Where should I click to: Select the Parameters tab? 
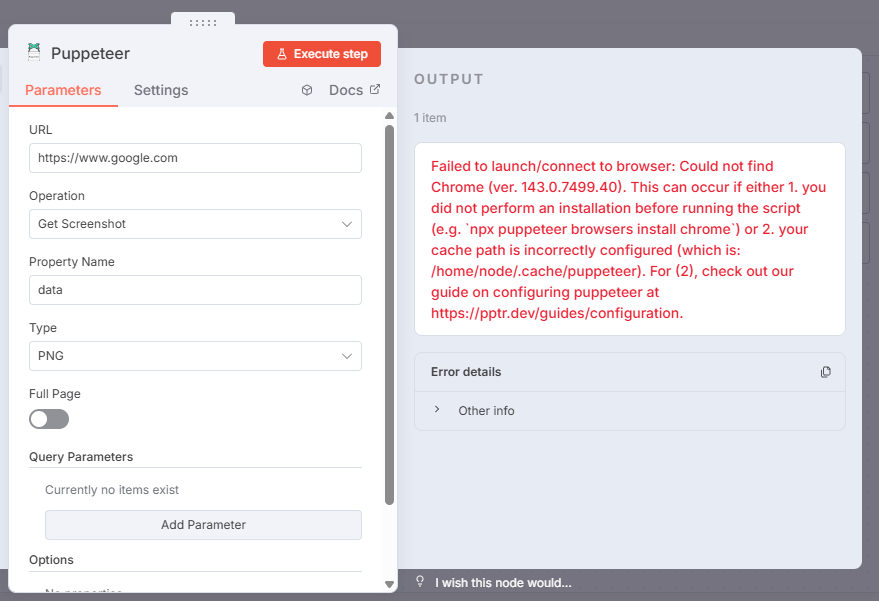tap(63, 90)
